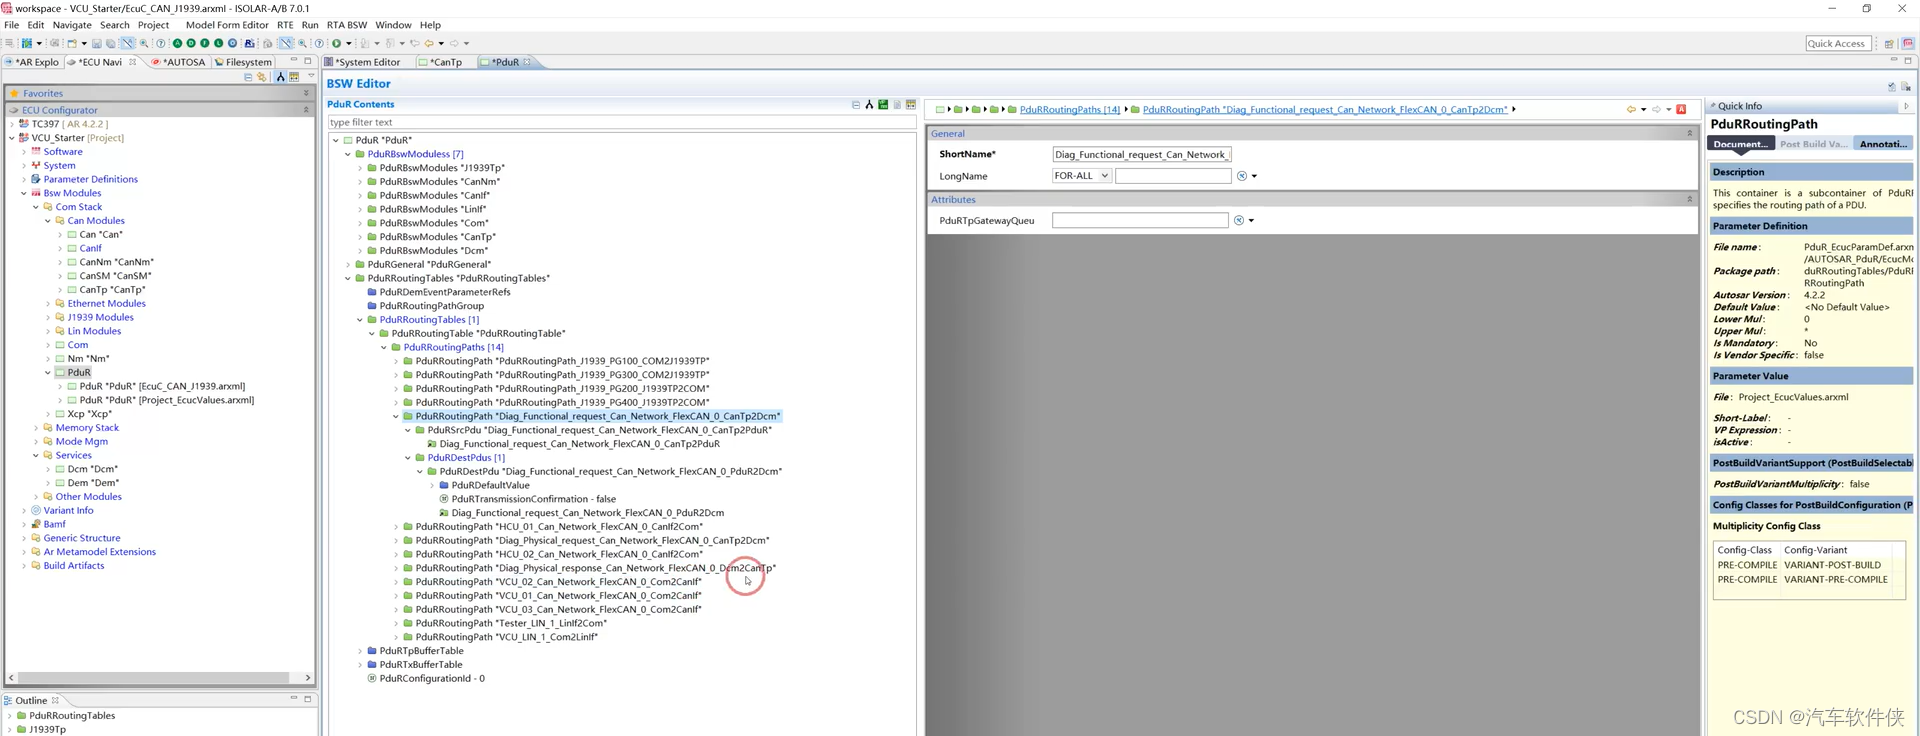Click the type filter text field
Screen dimensions: 1920x736
point(621,122)
